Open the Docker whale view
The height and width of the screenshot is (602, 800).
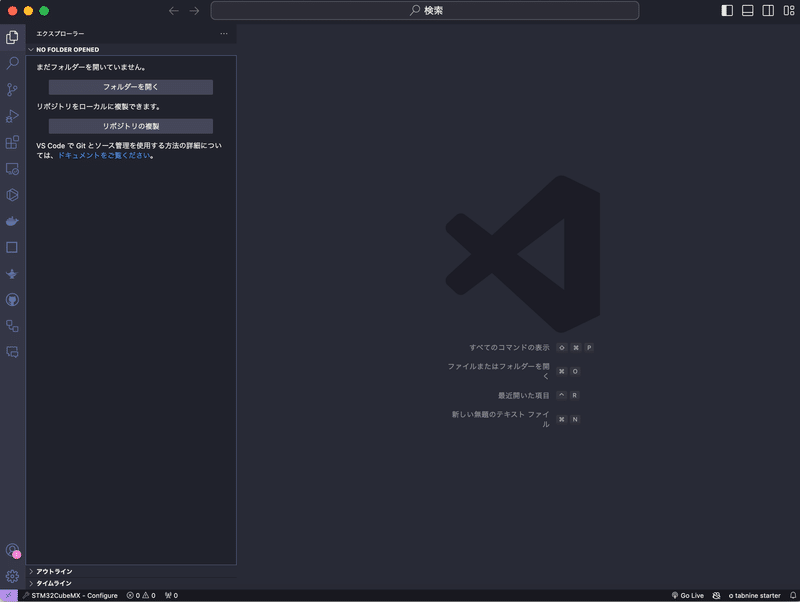pyautogui.click(x=12, y=221)
